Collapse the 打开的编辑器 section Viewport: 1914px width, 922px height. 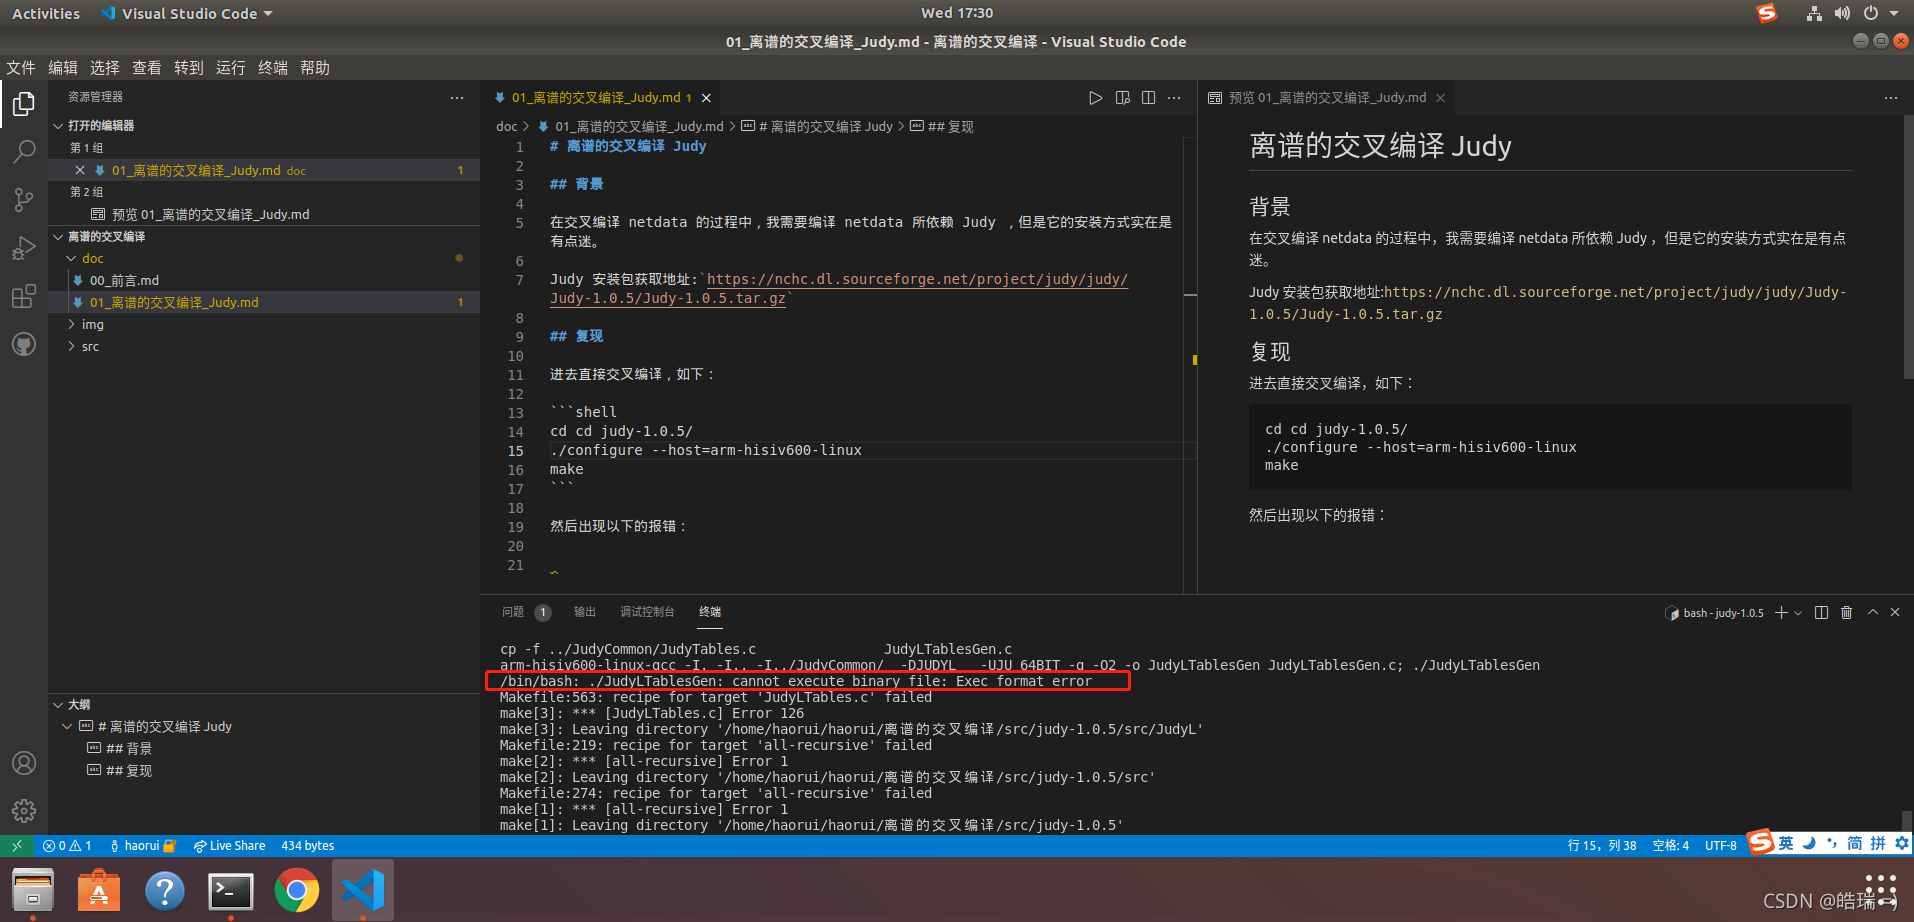264,126
